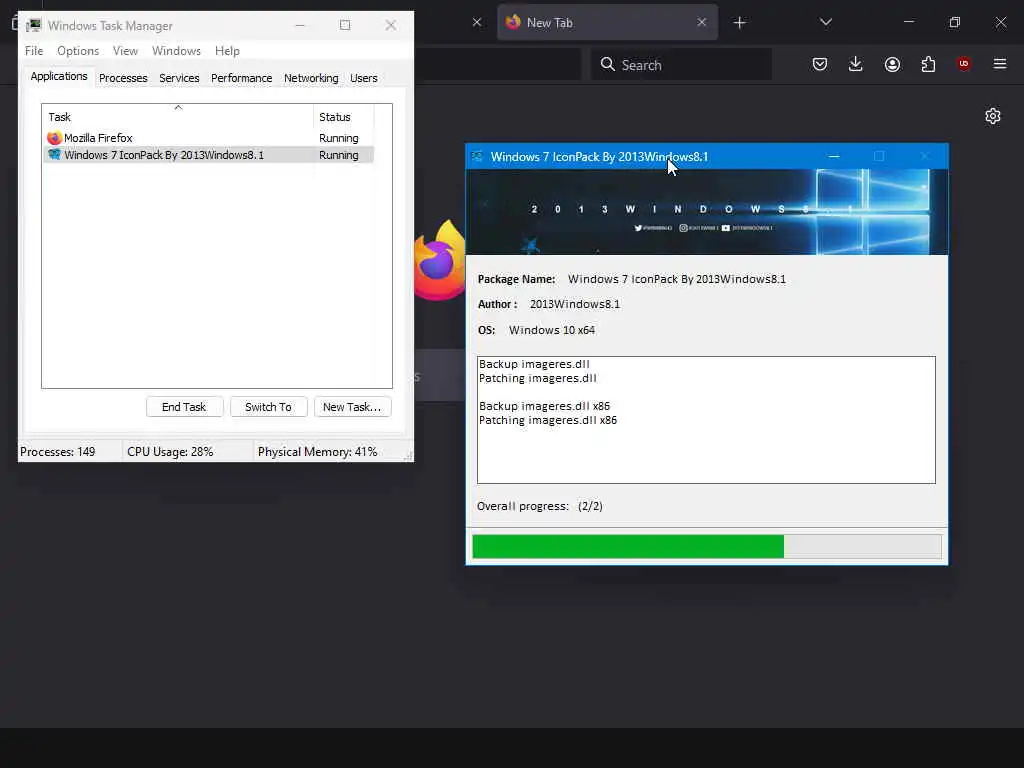Image resolution: width=1024 pixels, height=768 pixels.
Task: Click the Firefox icon on New Tab
Action: pyautogui.click(x=439, y=261)
